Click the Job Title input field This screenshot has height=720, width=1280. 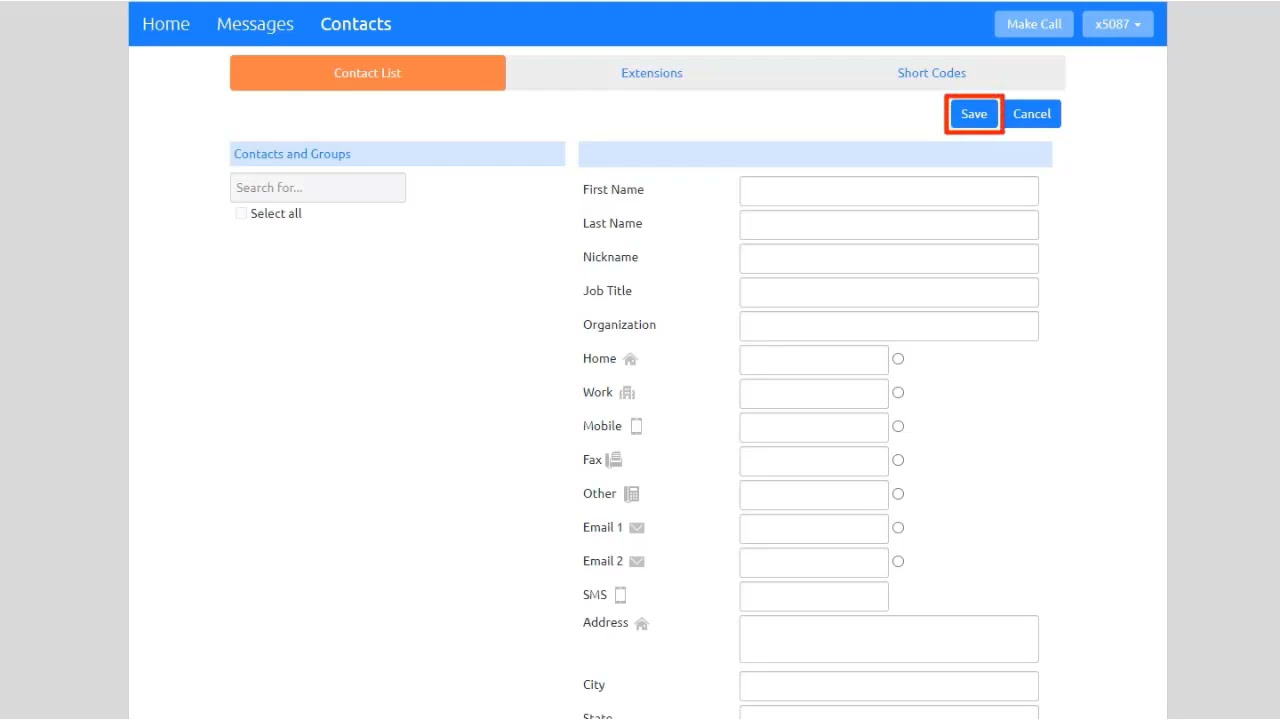coord(889,293)
